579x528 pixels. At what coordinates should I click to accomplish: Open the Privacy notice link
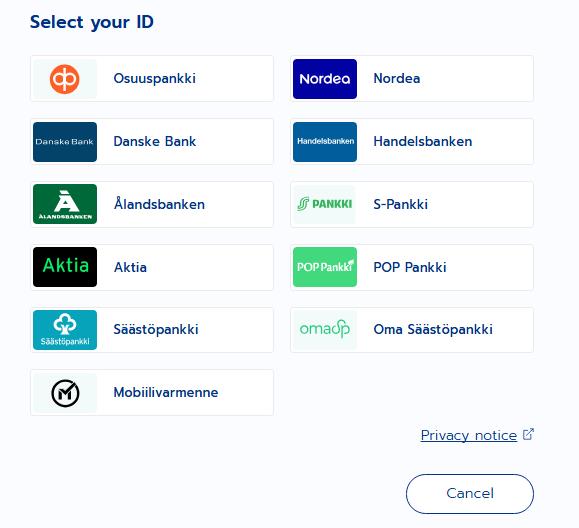pos(469,435)
